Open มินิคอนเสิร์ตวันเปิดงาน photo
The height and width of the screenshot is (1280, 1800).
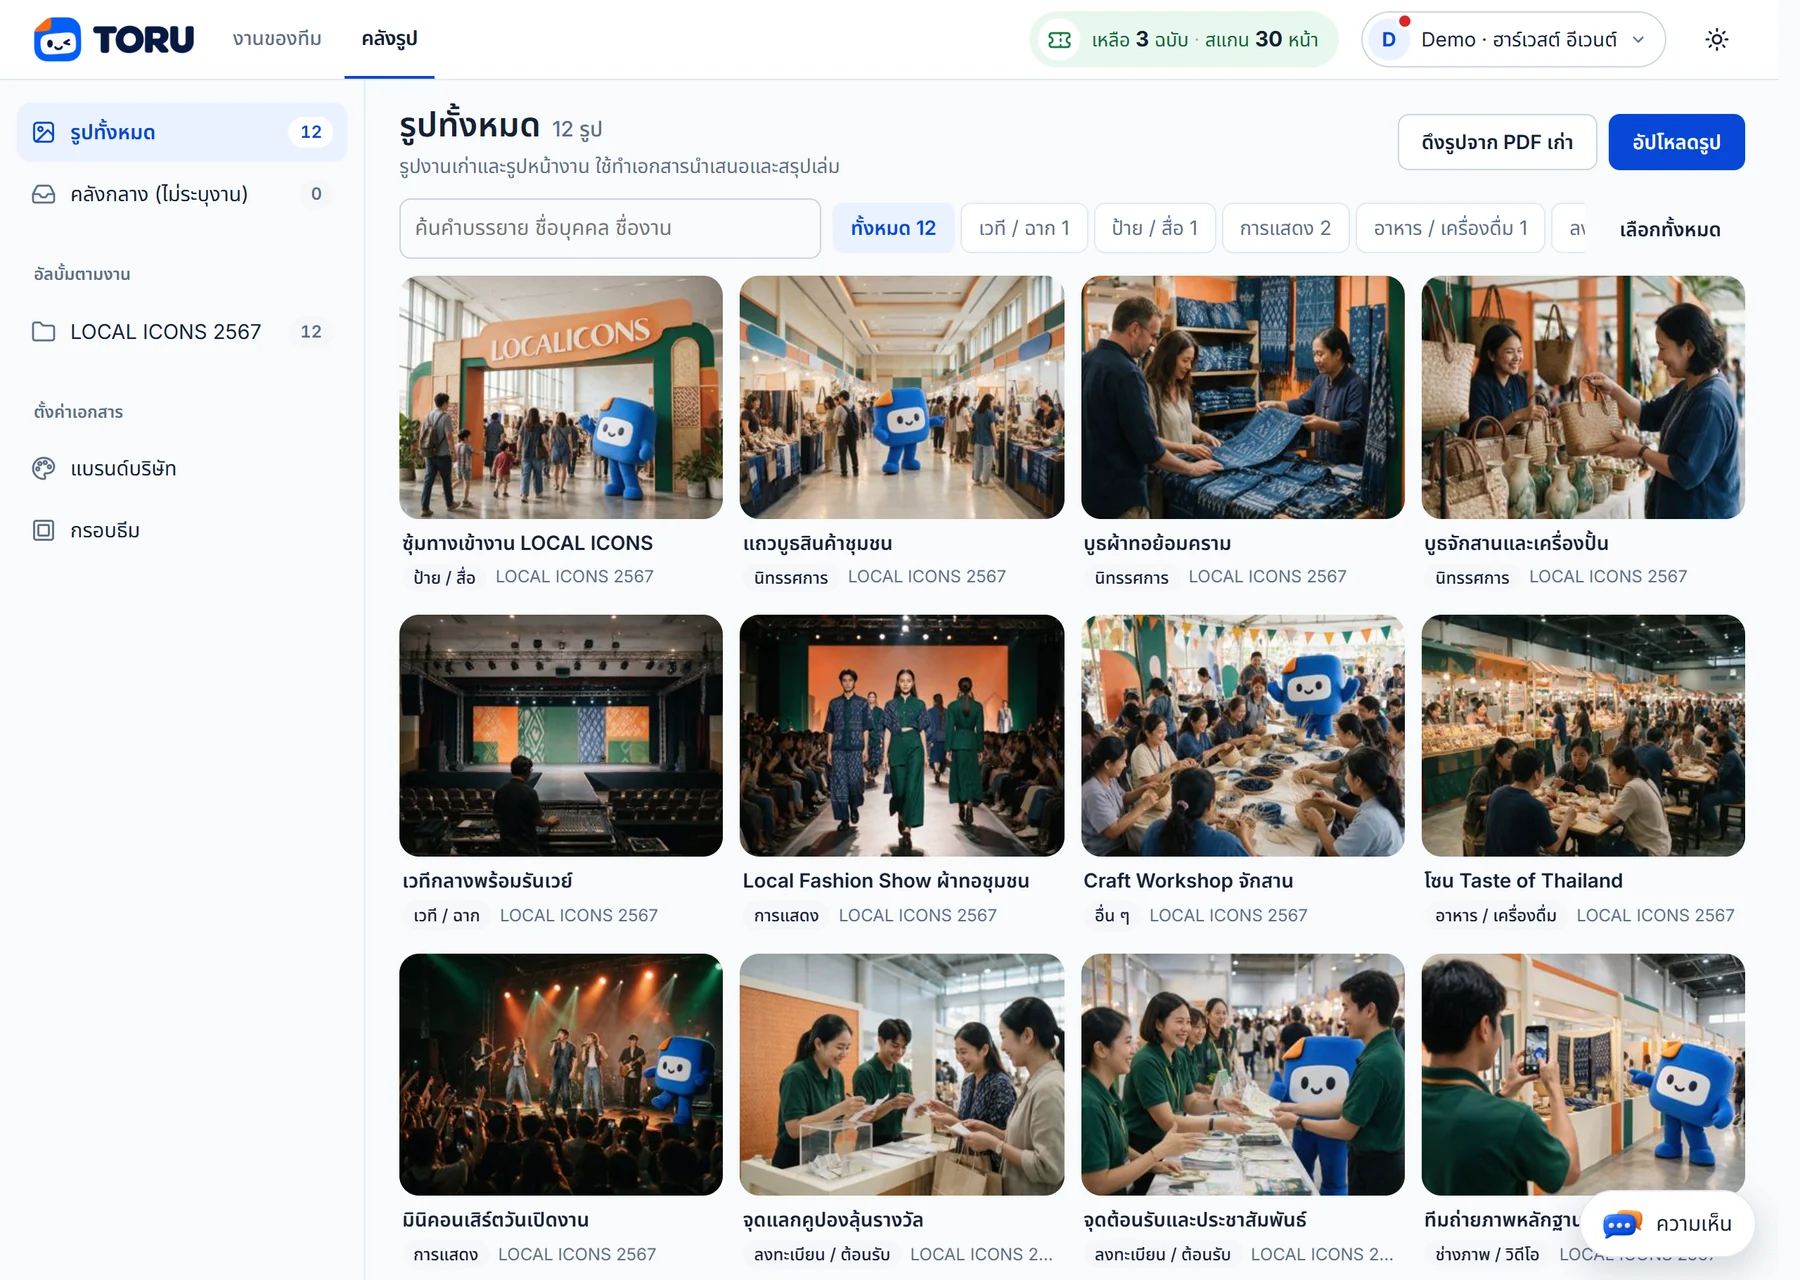561,1074
